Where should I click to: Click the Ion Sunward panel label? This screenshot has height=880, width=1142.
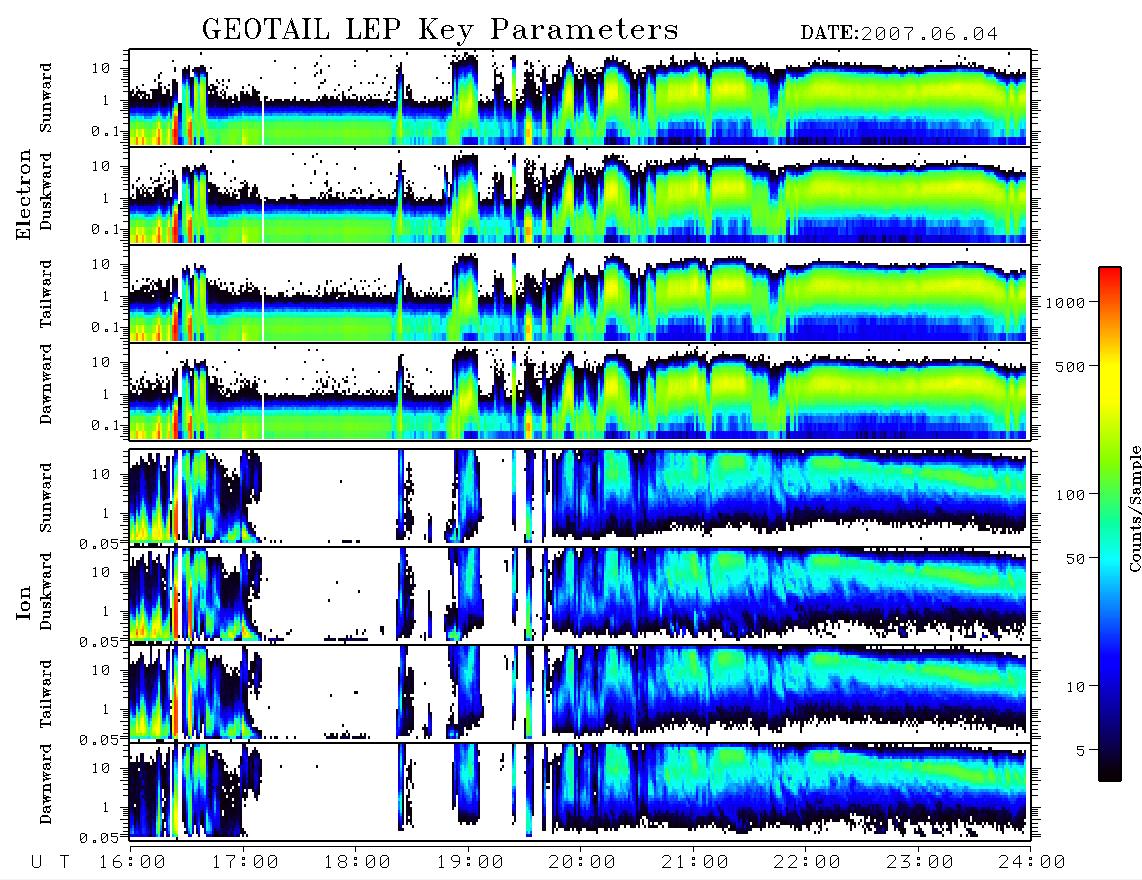(x=46, y=498)
